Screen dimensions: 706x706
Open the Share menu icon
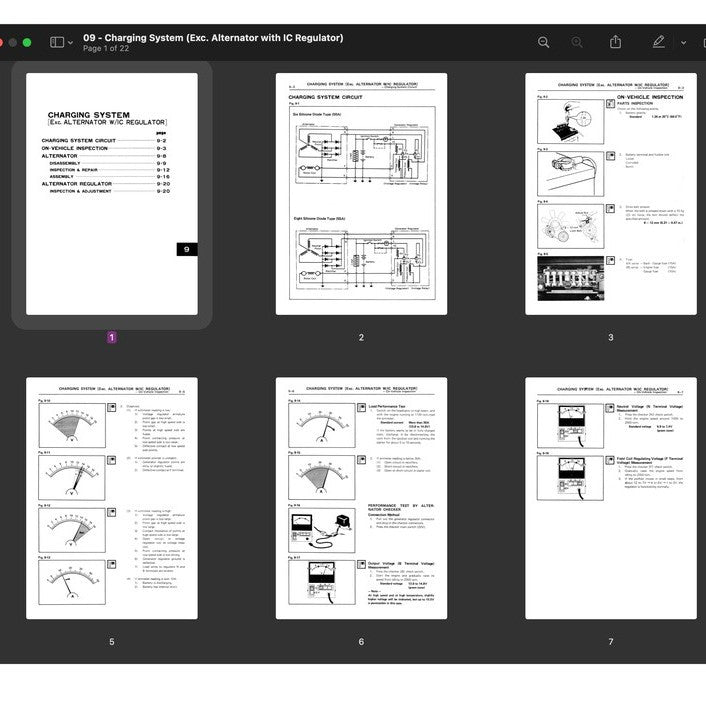coord(616,42)
